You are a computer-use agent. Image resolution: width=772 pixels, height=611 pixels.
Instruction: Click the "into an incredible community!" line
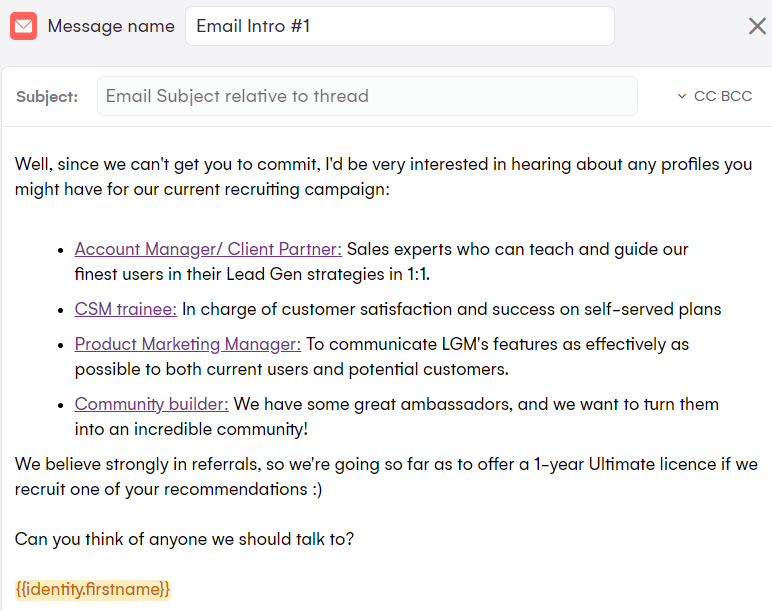pos(191,429)
